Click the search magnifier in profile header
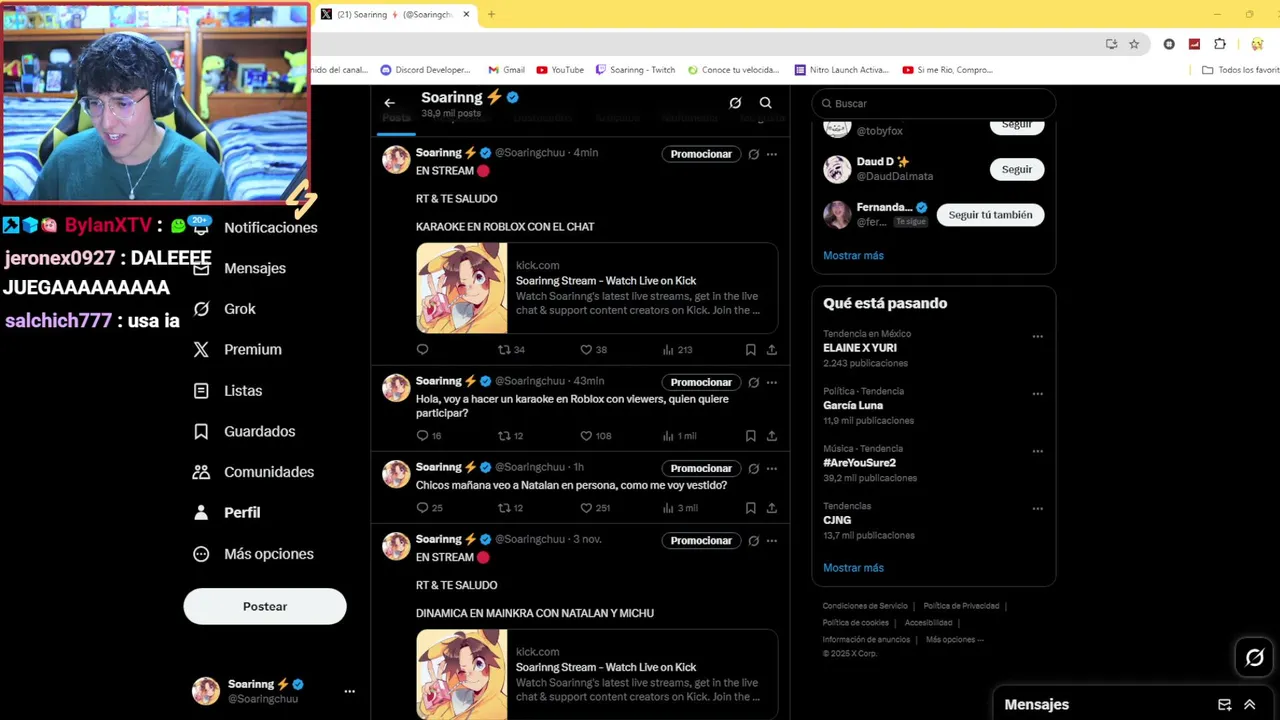This screenshot has height=720, width=1280. (x=765, y=103)
